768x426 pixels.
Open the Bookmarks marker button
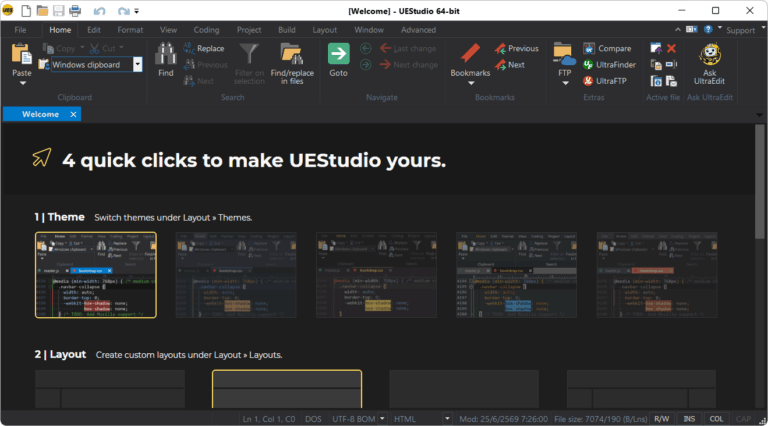pyautogui.click(x=470, y=54)
